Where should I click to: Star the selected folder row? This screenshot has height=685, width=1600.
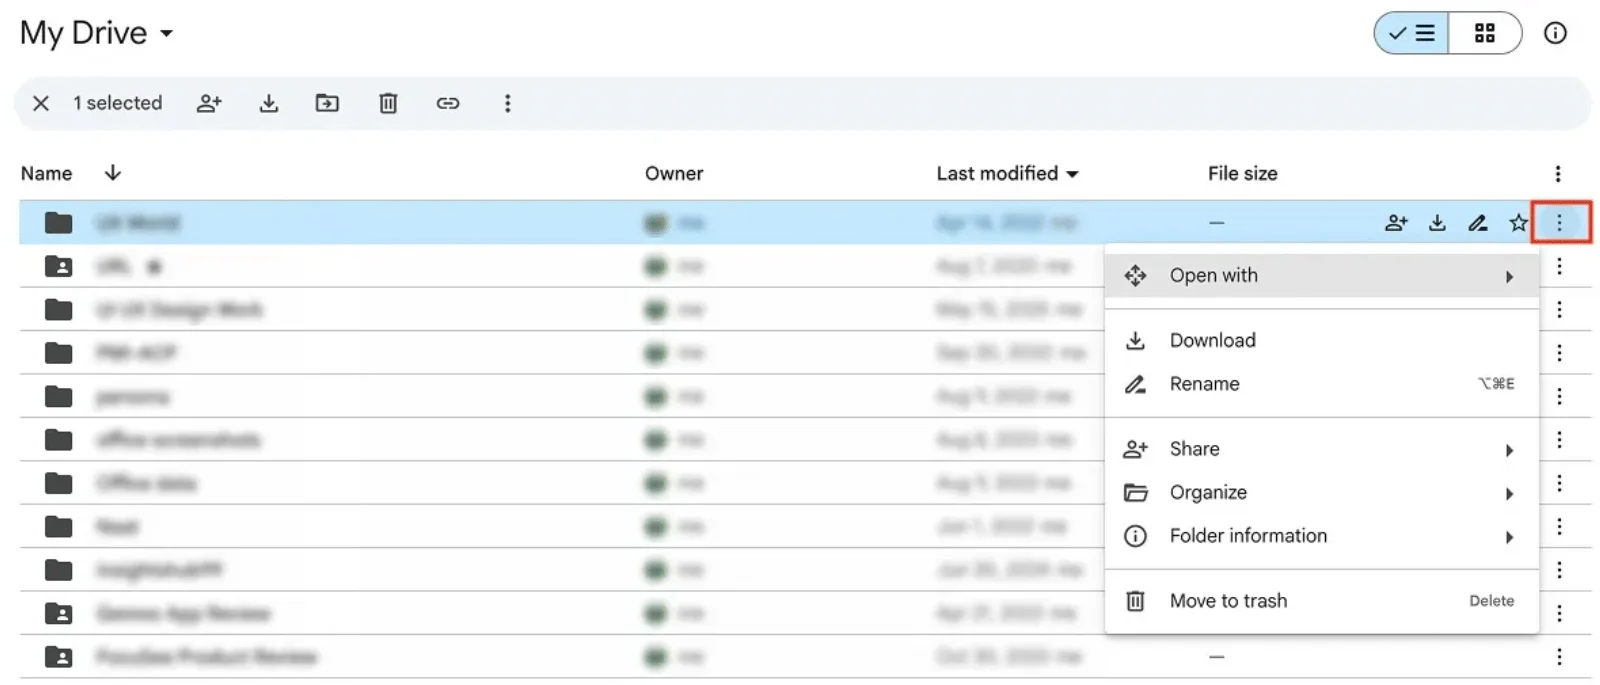(x=1518, y=222)
